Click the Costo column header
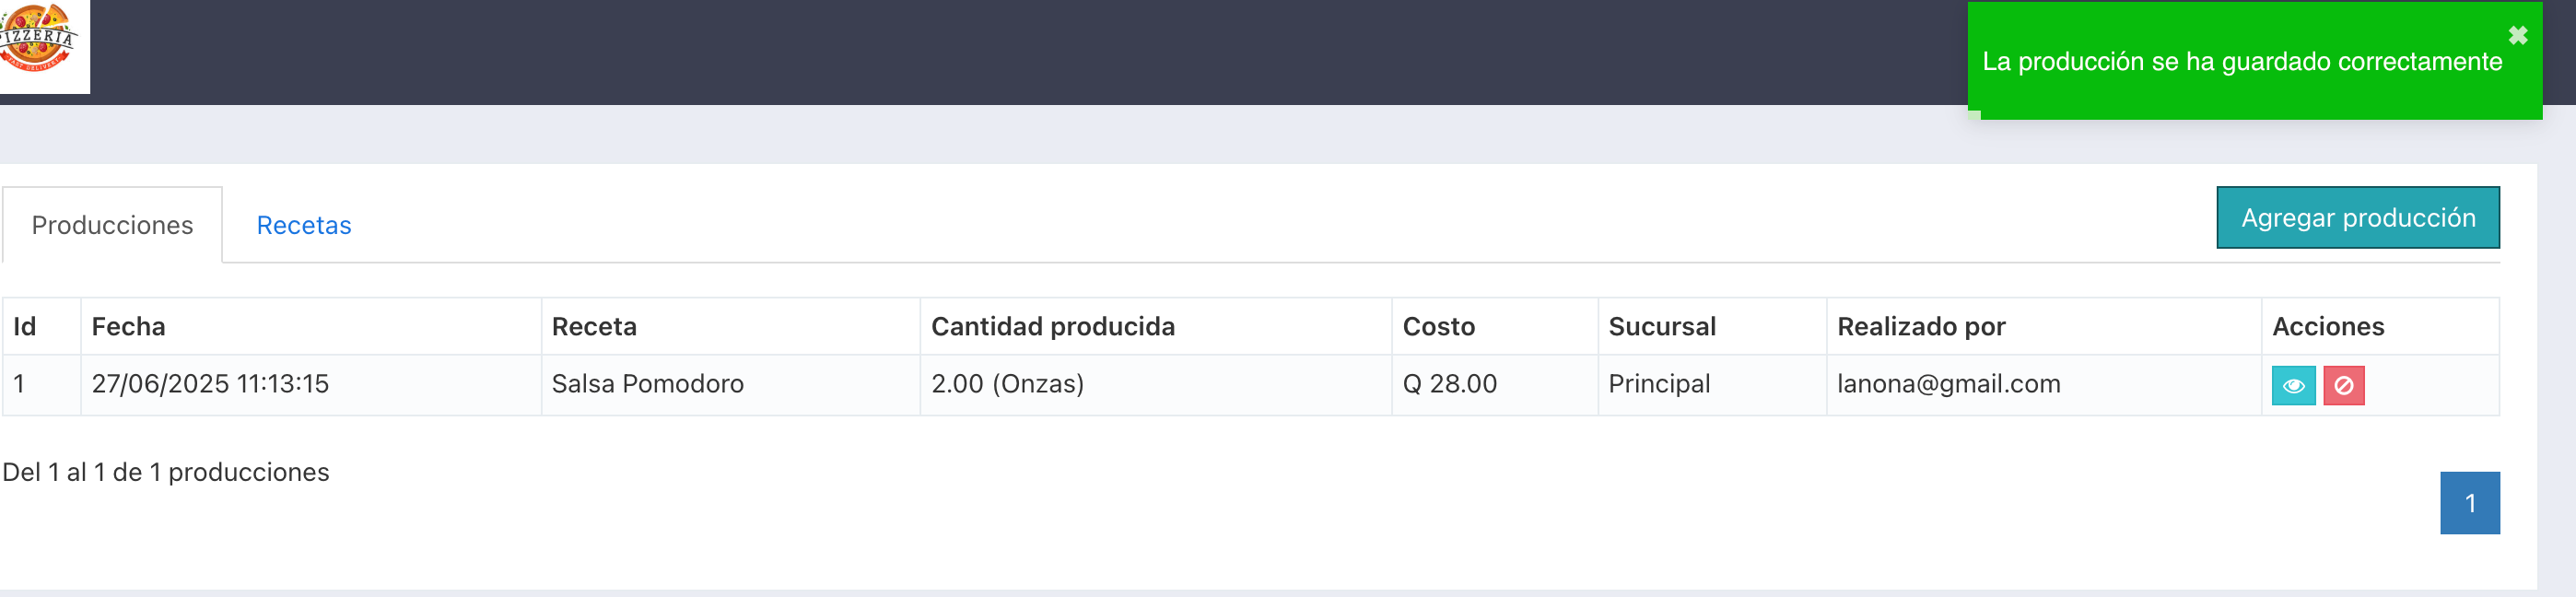The height and width of the screenshot is (597, 2576). [x=1495, y=327]
